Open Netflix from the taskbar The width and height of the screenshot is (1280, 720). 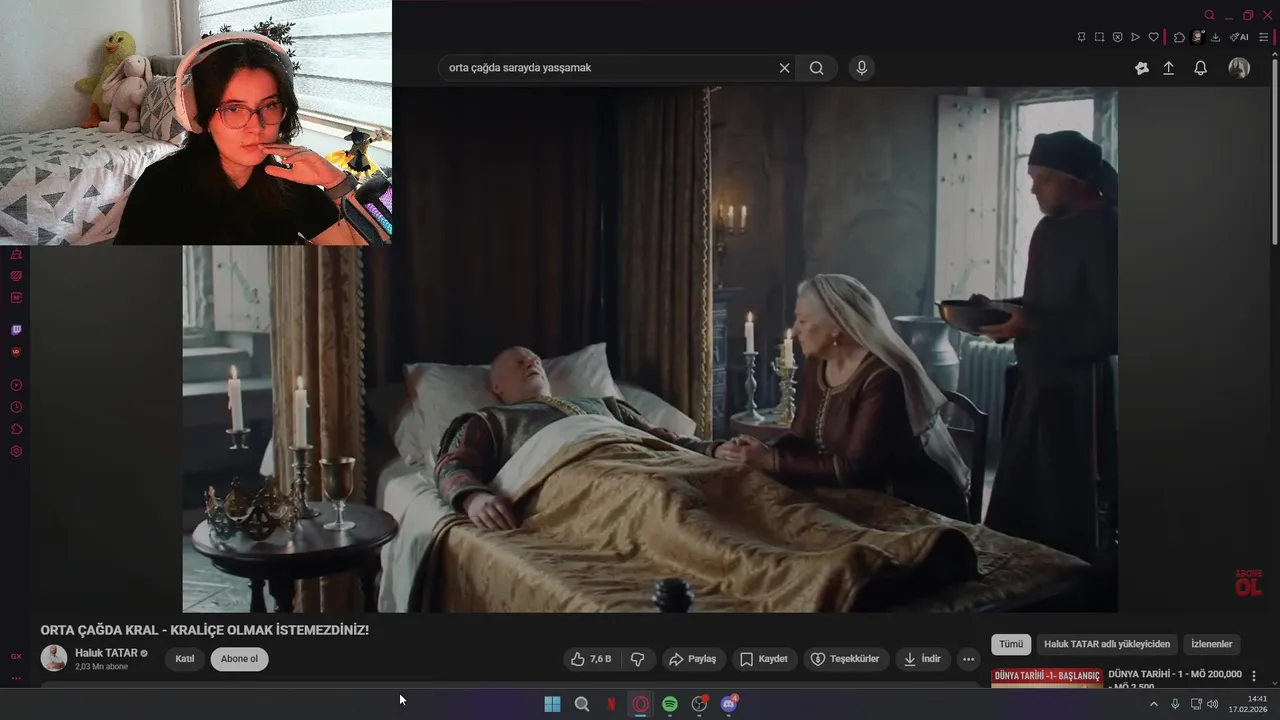[611, 704]
